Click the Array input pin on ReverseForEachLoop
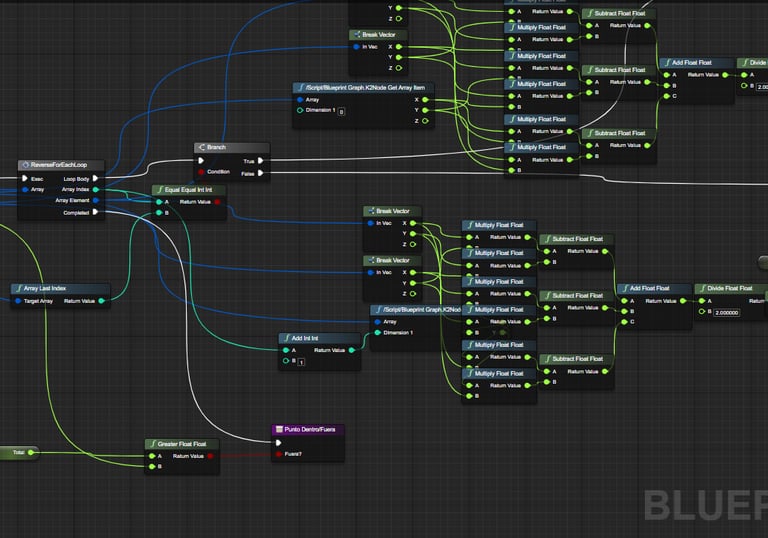768x538 pixels. point(25,190)
